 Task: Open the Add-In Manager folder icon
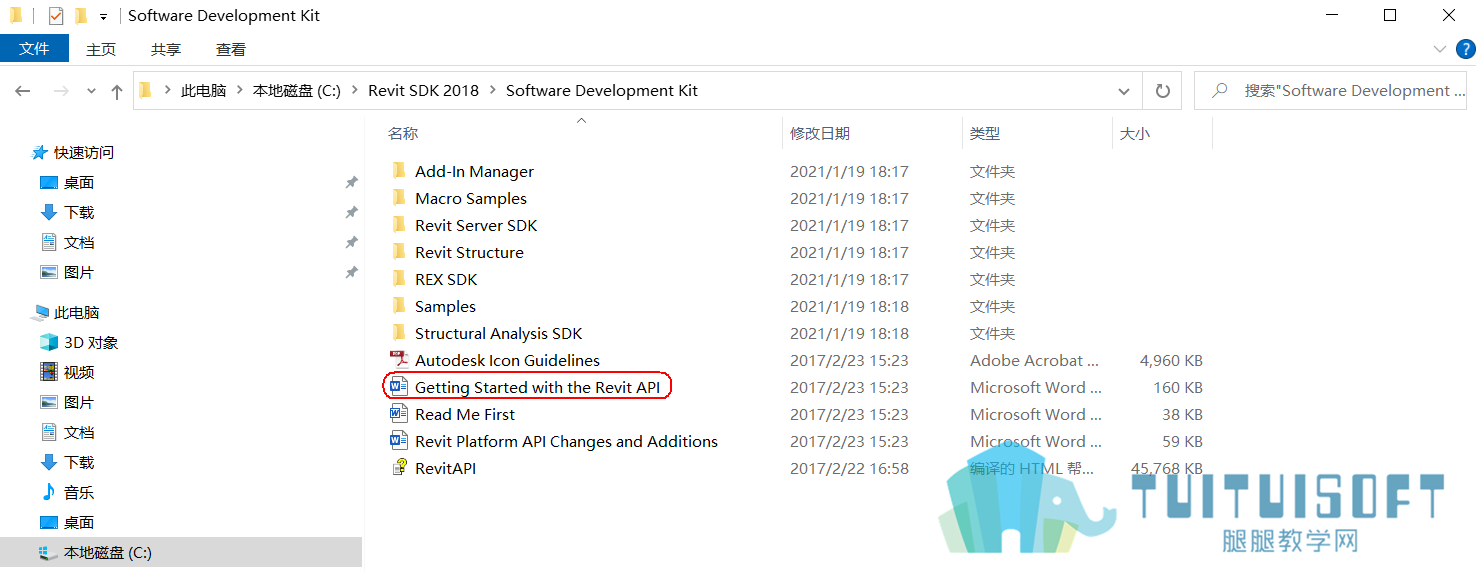(399, 171)
